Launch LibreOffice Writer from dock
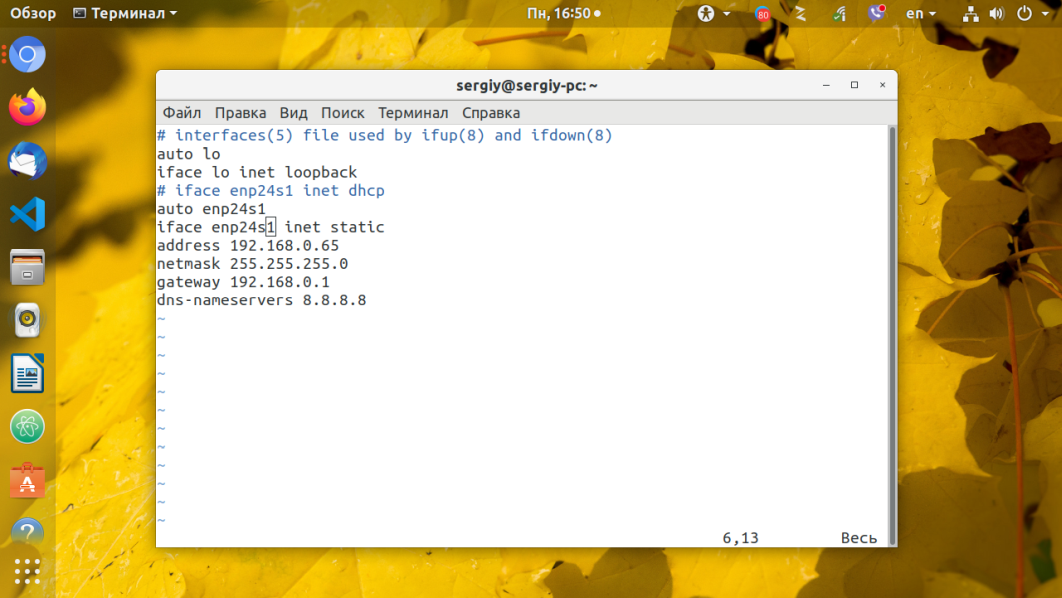The width and height of the screenshot is (1062, 598). 28,374
